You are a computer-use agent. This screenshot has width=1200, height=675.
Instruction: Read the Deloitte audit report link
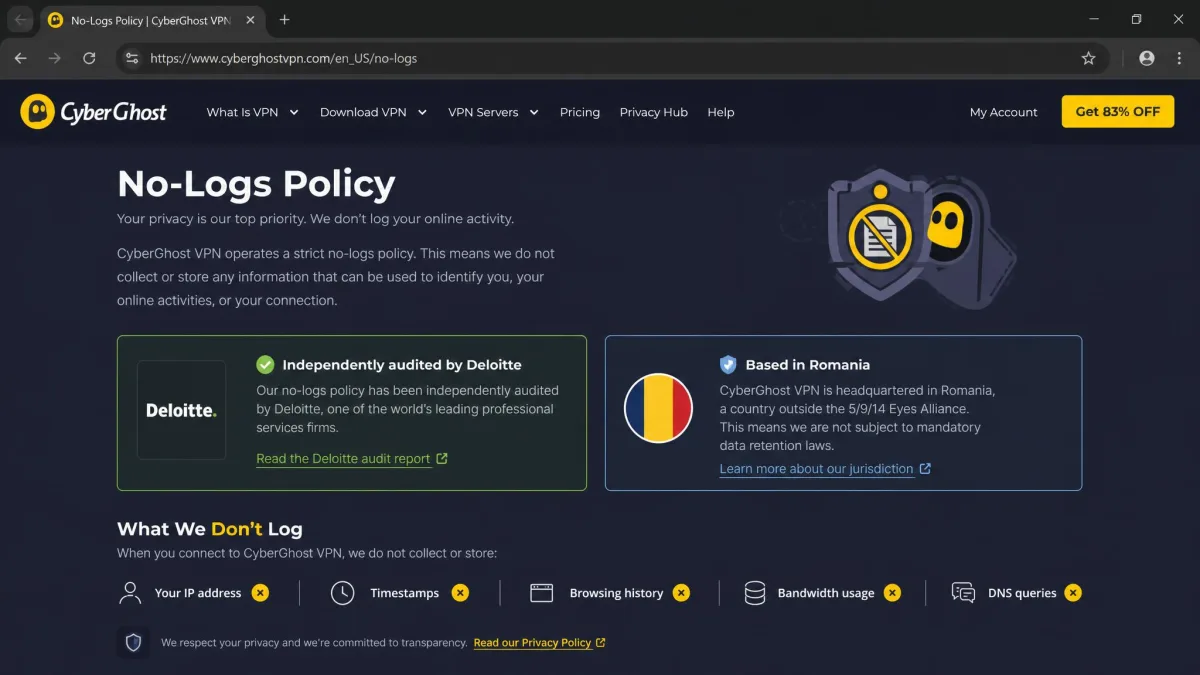click(343, 459)
